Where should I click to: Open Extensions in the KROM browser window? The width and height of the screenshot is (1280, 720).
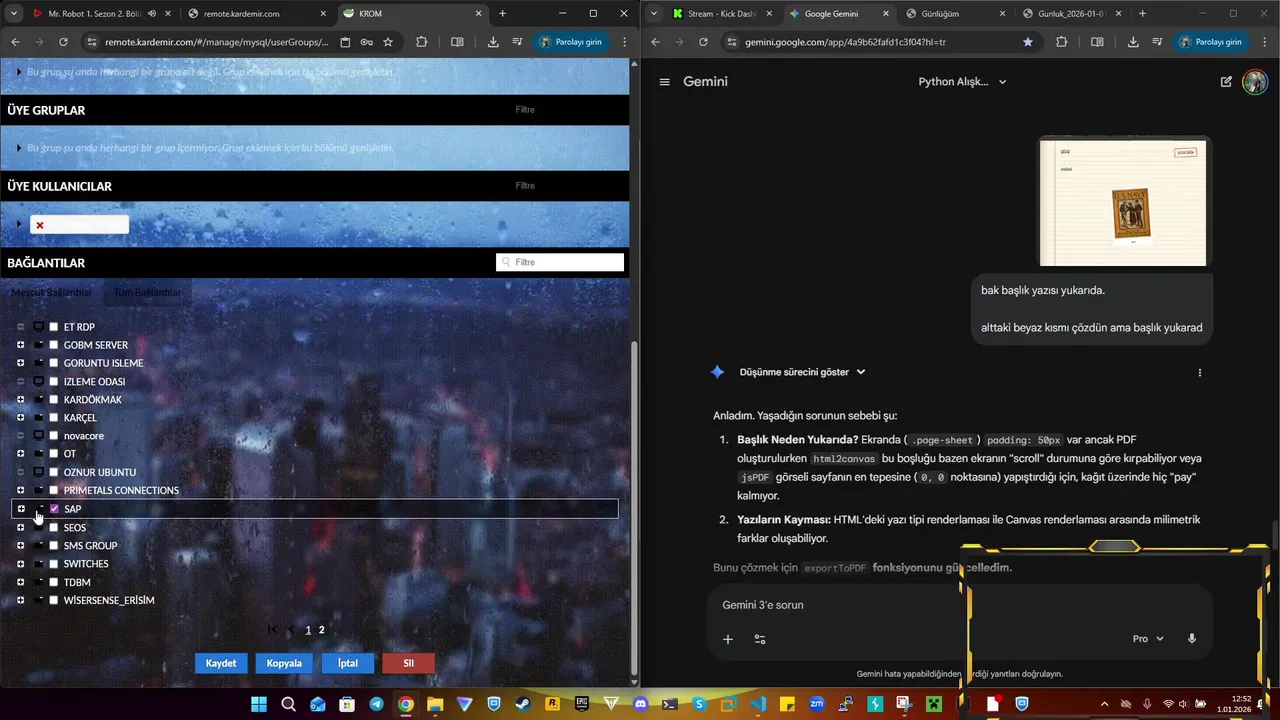point(421,42)
